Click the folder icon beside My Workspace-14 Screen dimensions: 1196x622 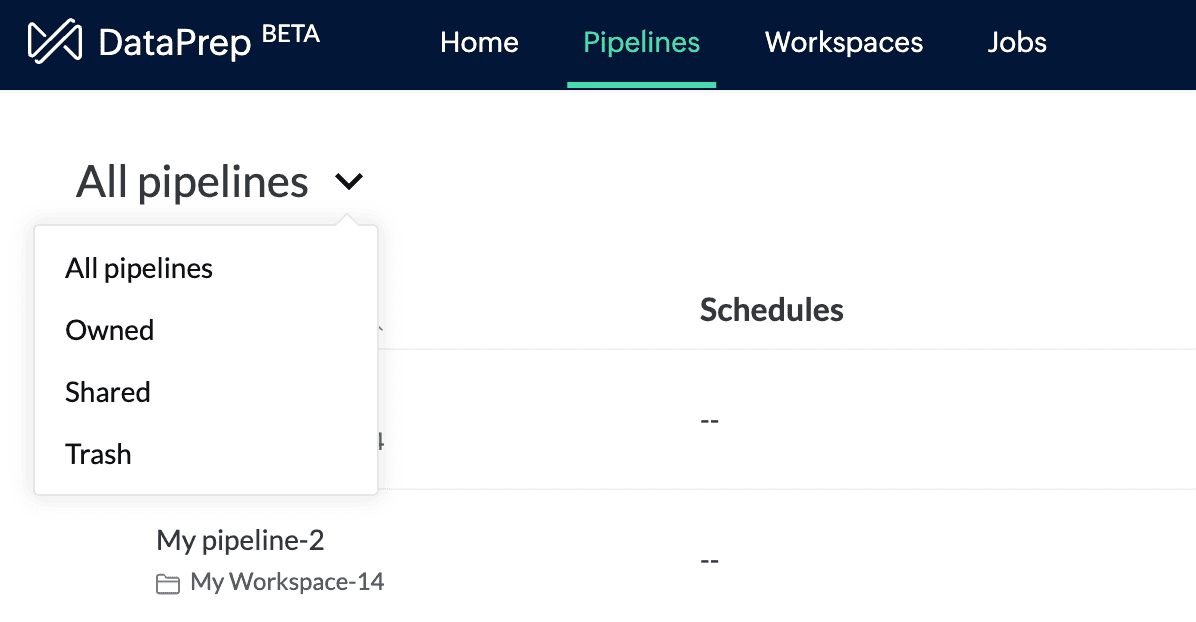tap(168, 583)
